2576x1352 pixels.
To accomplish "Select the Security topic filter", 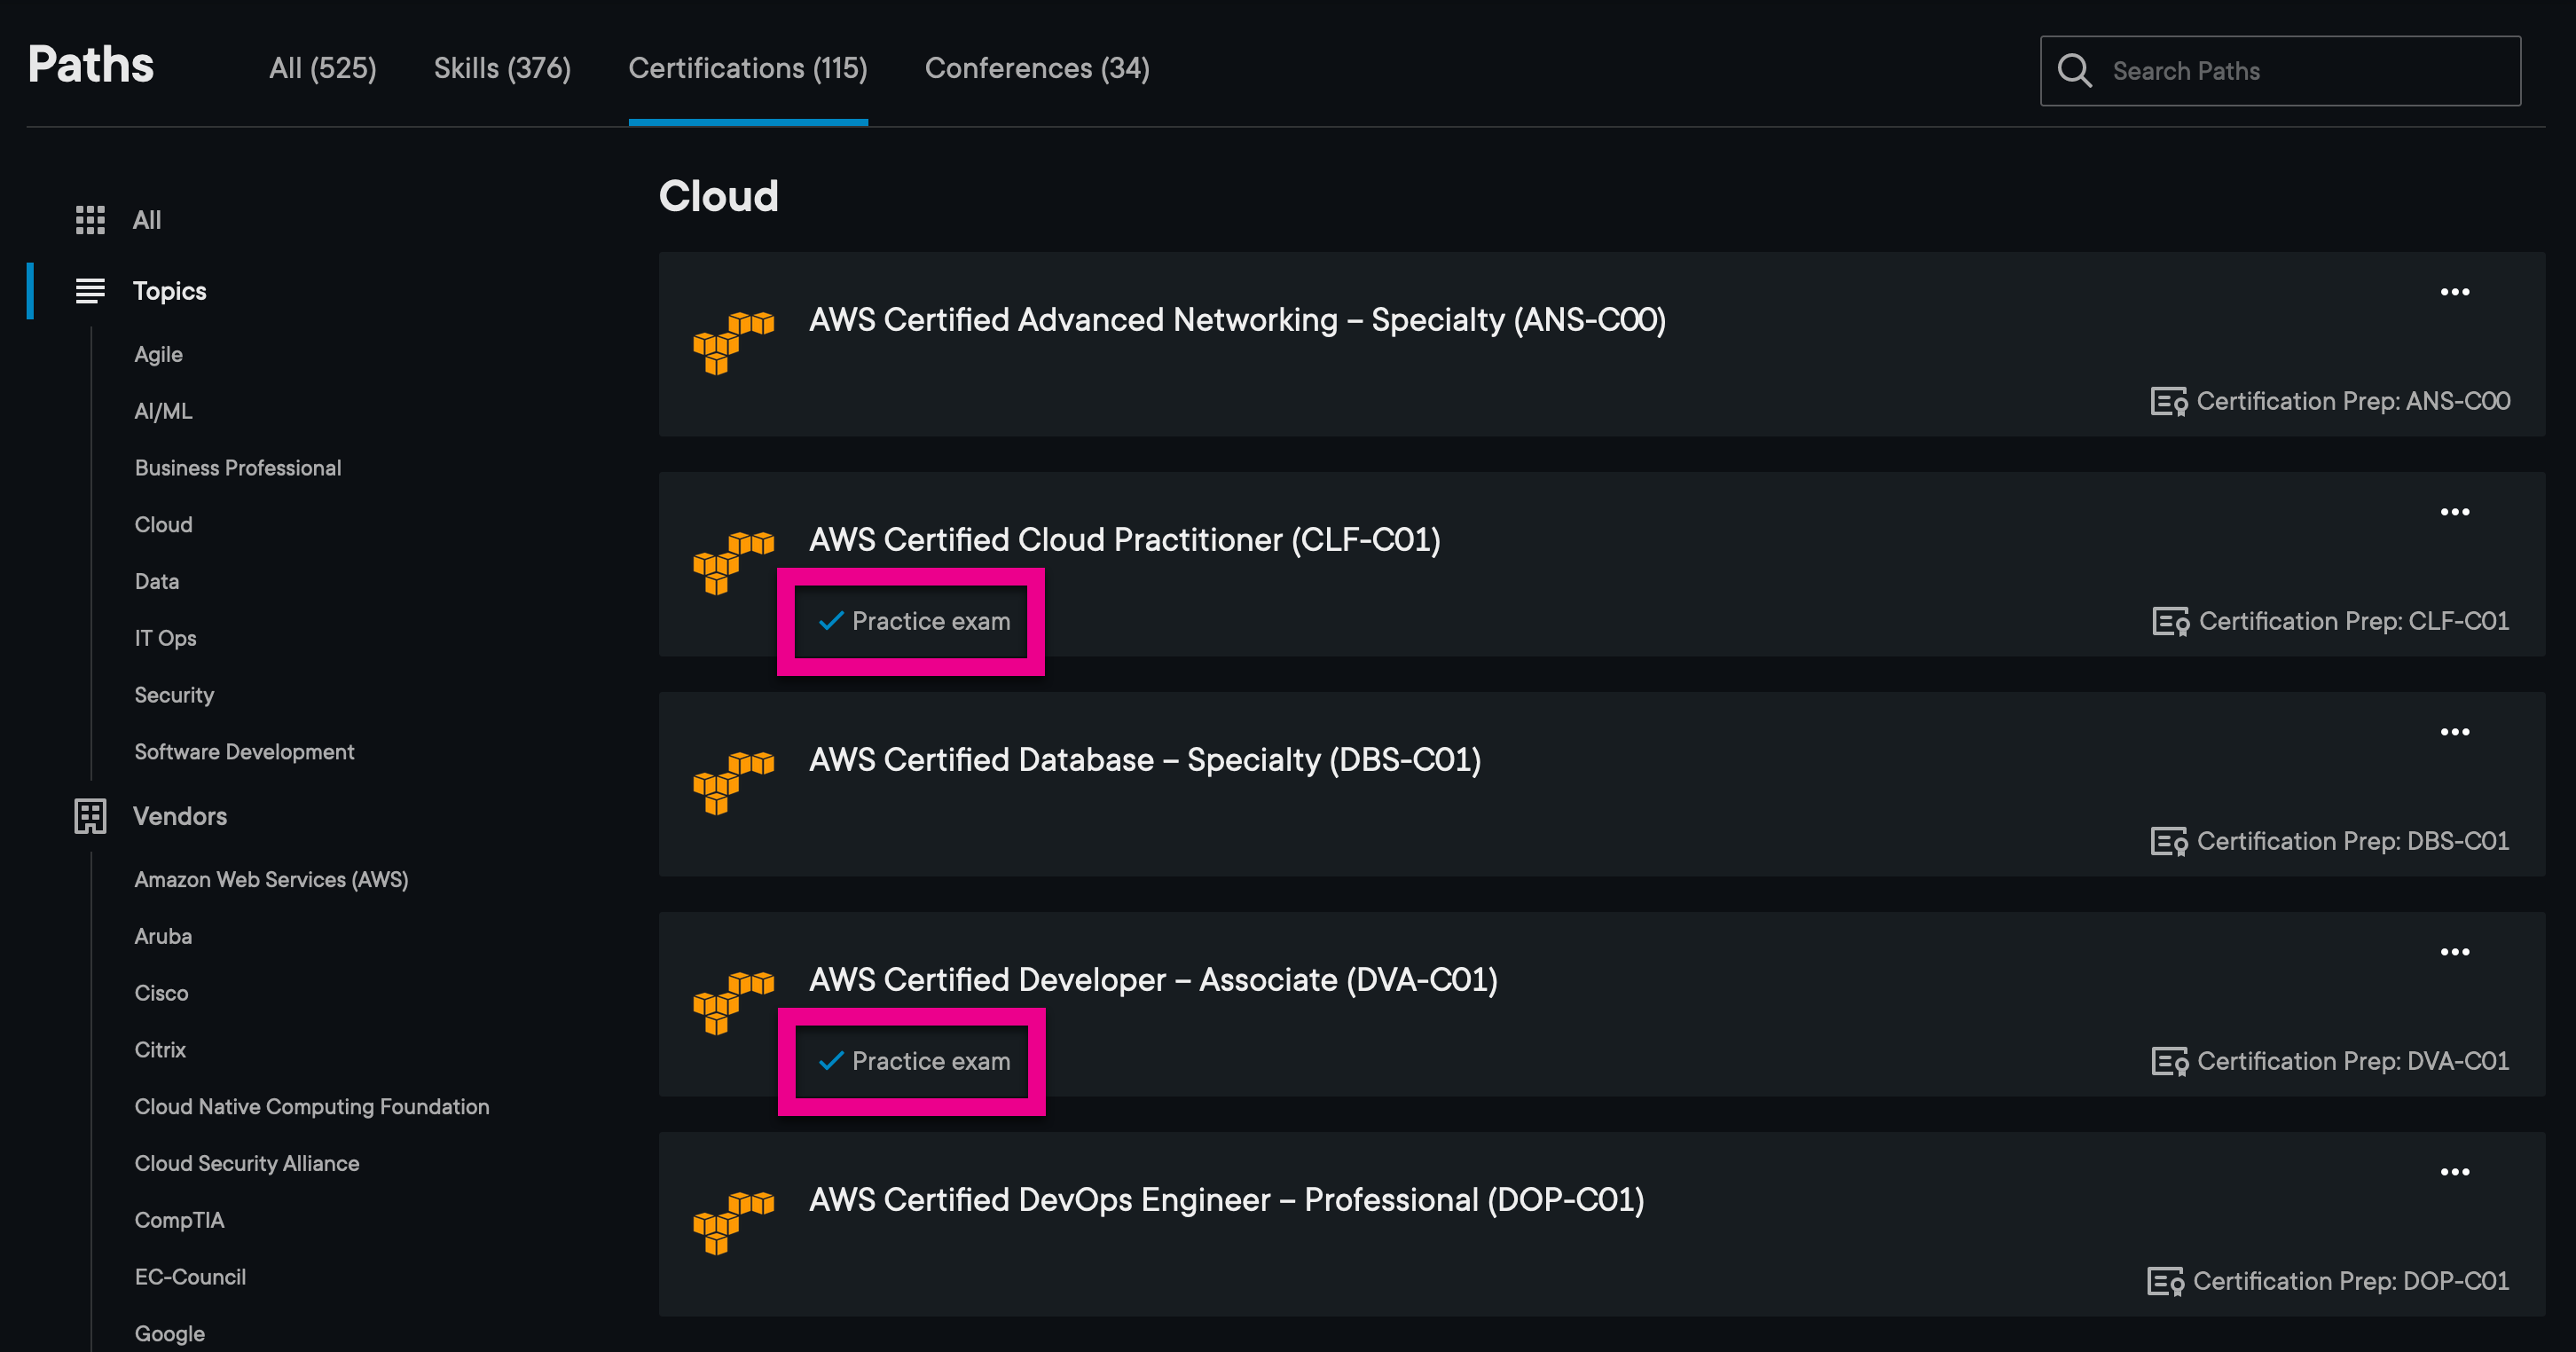I will pyautogui.click(x=174, y=695).
